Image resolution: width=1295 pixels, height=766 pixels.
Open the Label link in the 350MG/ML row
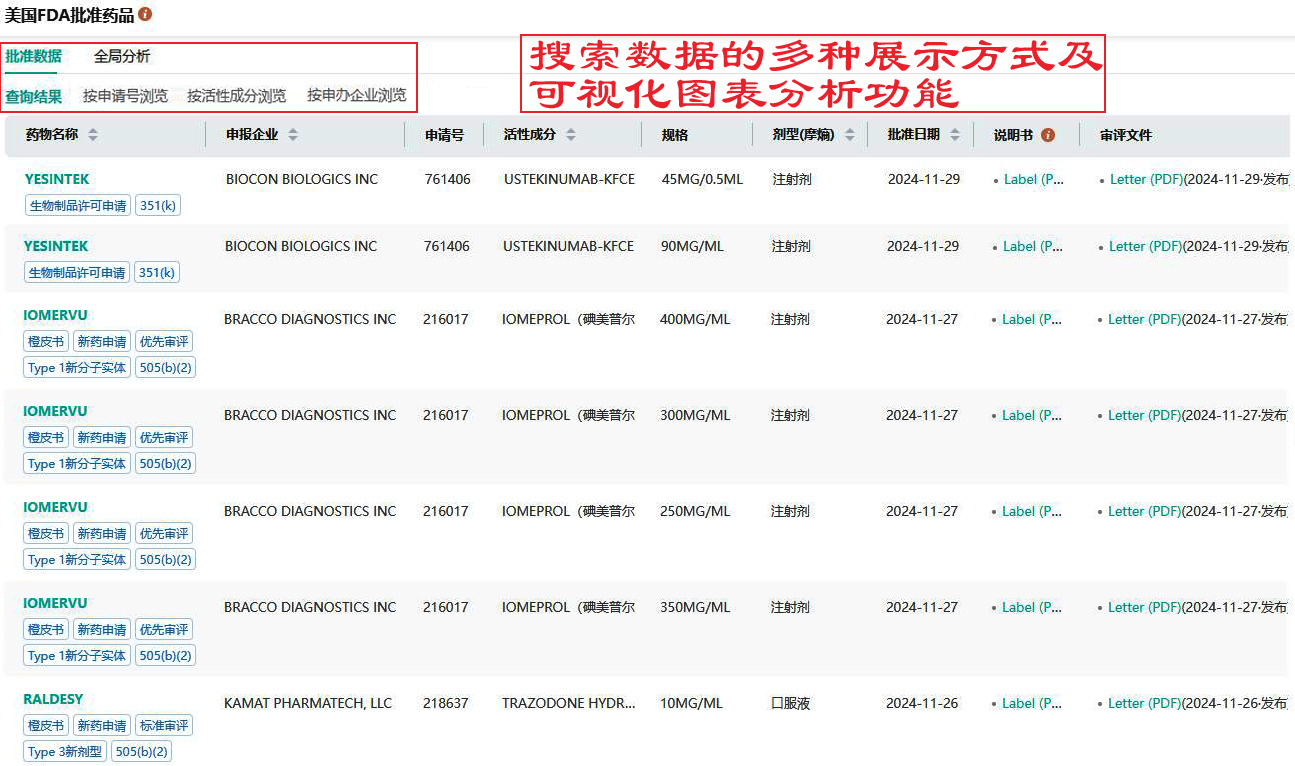(x=1032, y=607)
